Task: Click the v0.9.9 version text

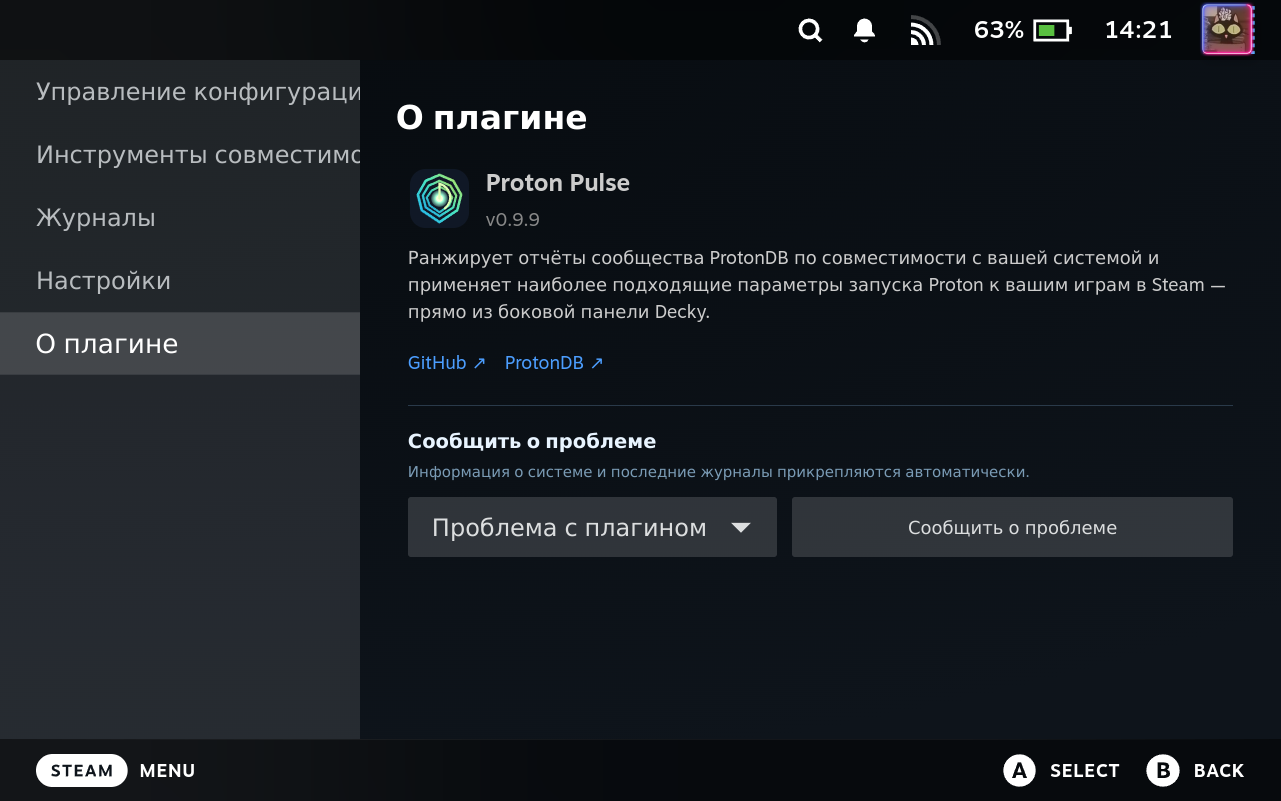Action: [513, 220]
